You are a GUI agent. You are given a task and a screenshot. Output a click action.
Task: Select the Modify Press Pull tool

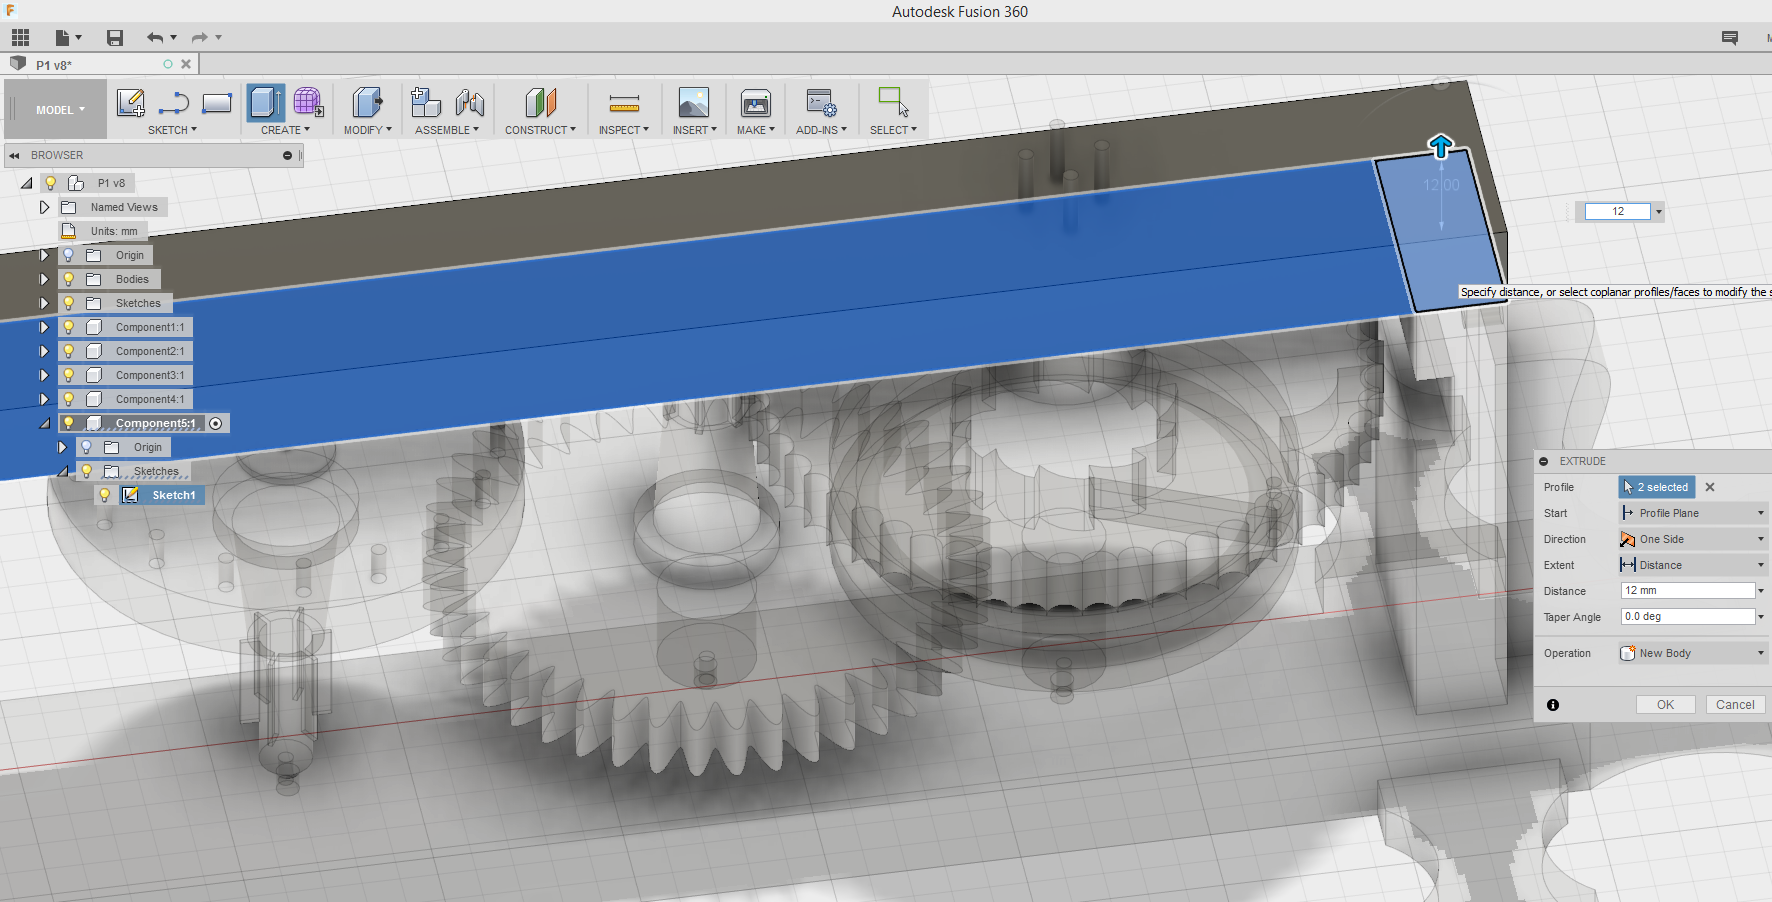[x=367, y=102]
